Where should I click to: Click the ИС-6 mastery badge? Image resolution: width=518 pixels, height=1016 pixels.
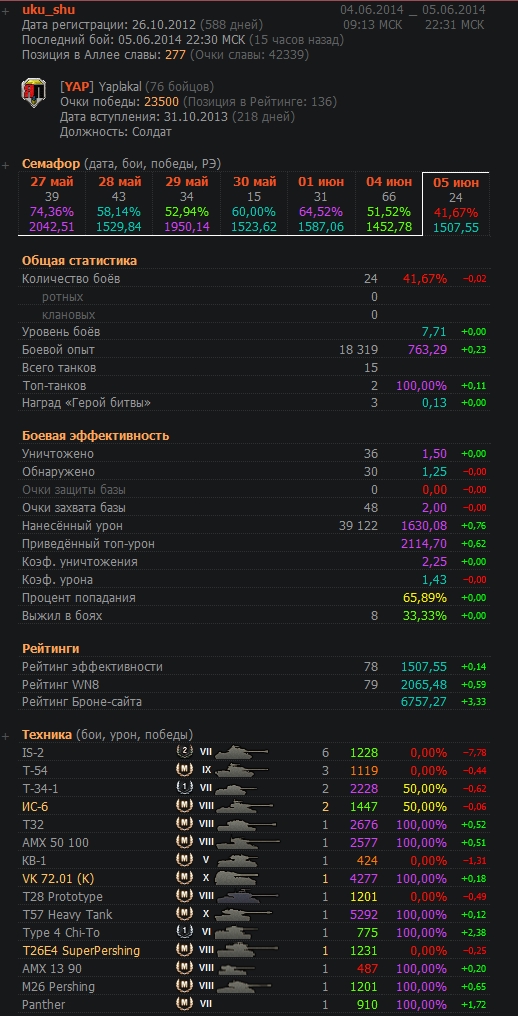185,807
